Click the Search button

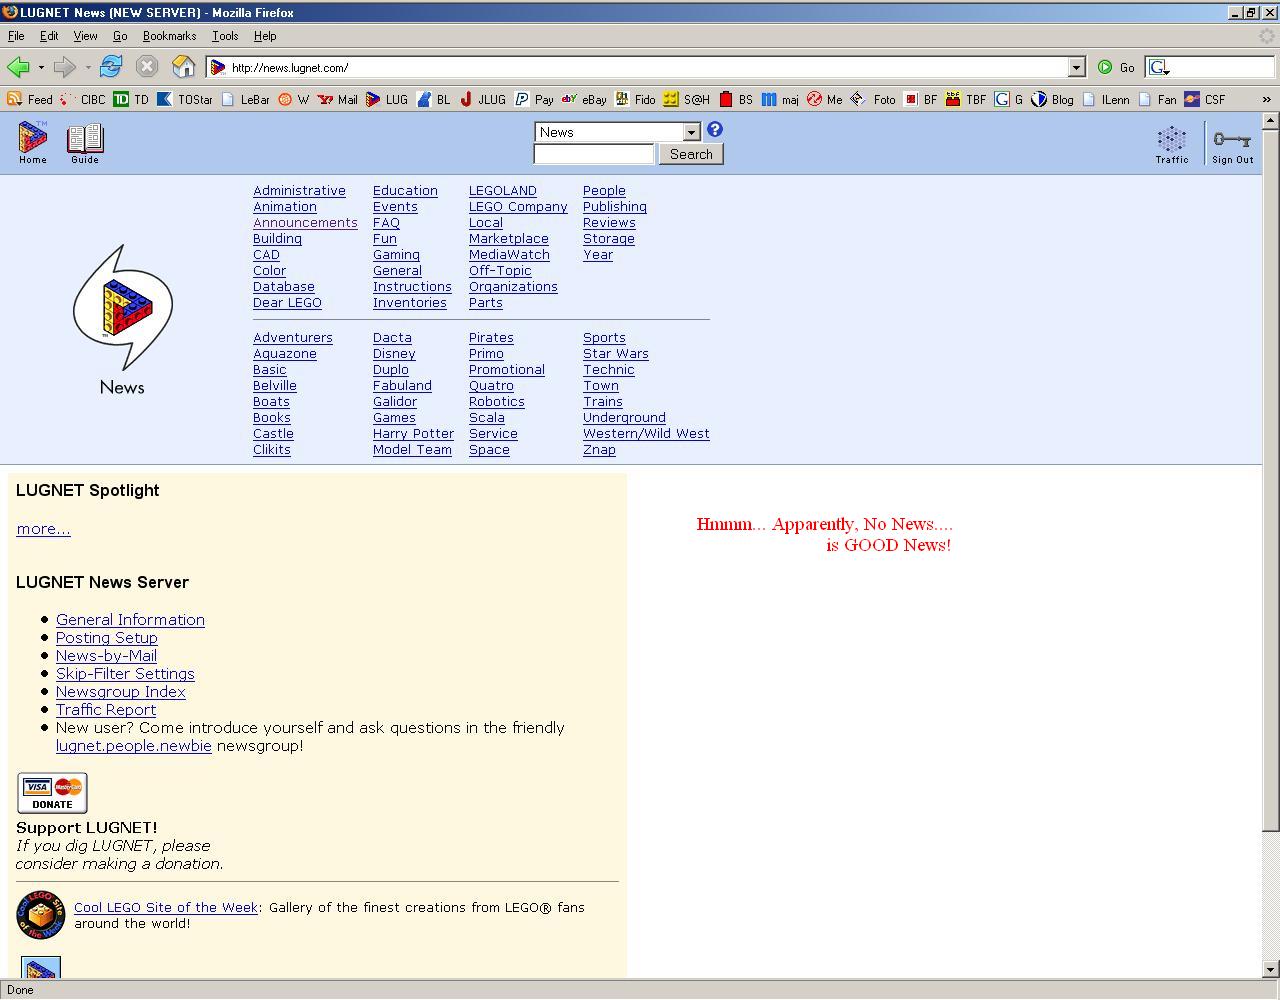point(691,154)
